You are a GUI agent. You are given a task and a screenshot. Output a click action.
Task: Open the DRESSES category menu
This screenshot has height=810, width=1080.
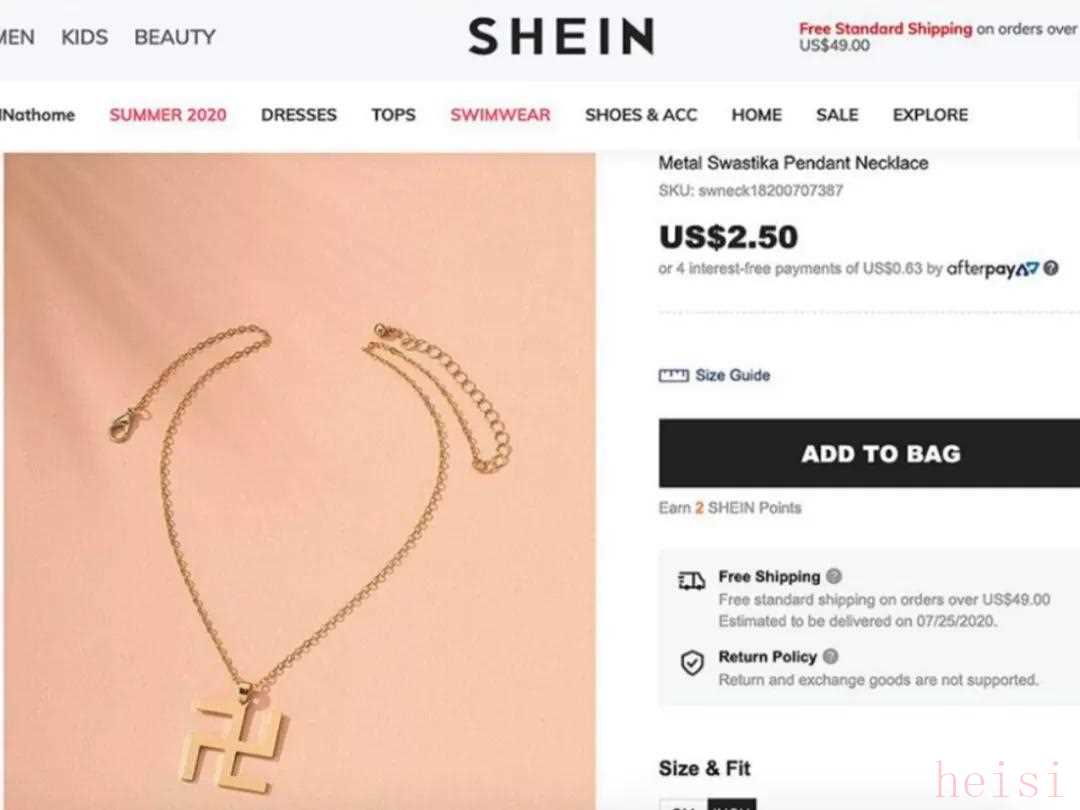point(299,115)
